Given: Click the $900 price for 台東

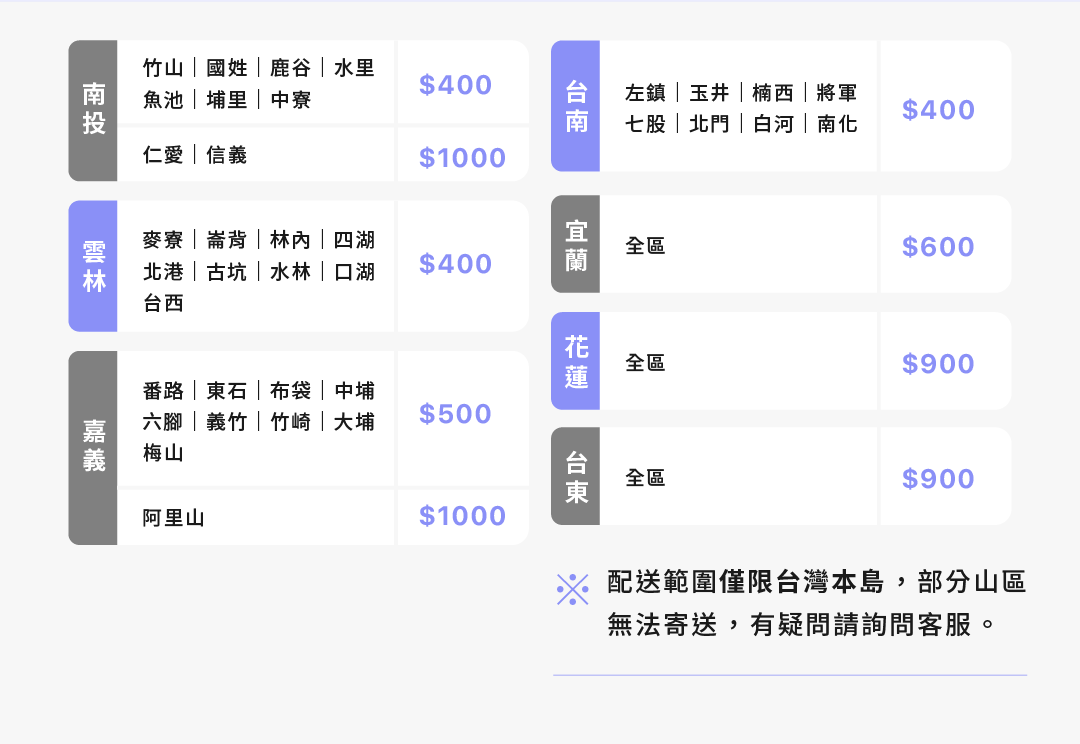Looking at the screenshot, I should pyautogui.click(x=938, y=479).
